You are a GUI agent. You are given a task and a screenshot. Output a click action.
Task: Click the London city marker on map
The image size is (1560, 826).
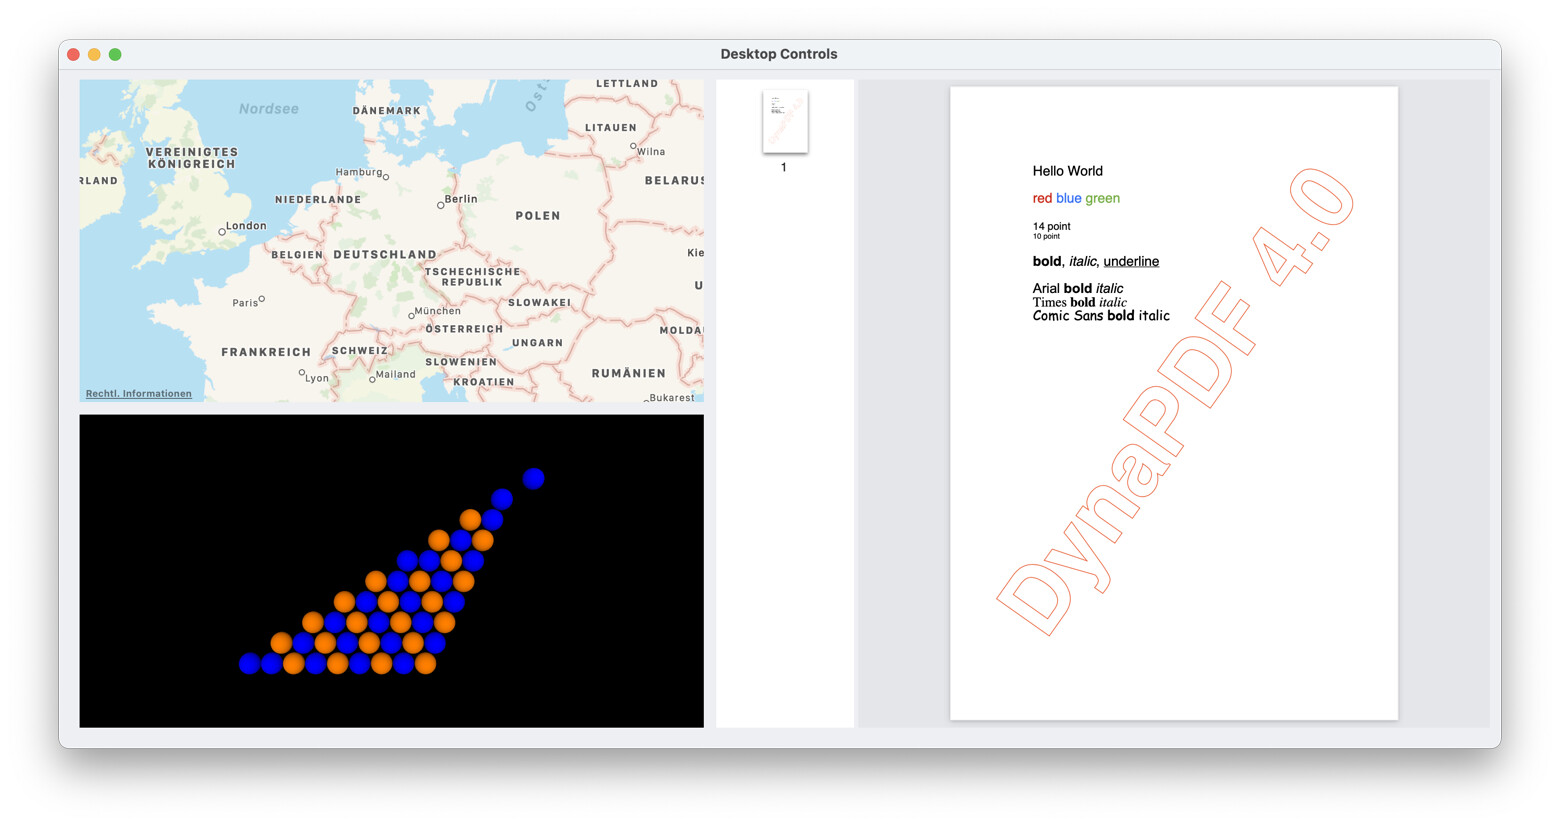tap(222, 232)
